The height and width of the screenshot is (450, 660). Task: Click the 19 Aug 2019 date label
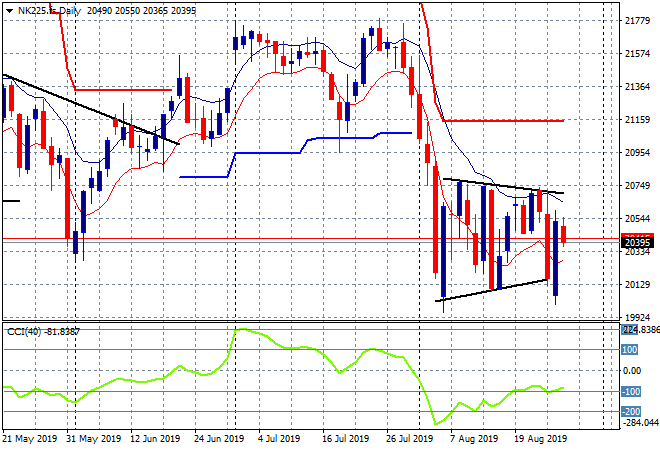coord(540,439)
